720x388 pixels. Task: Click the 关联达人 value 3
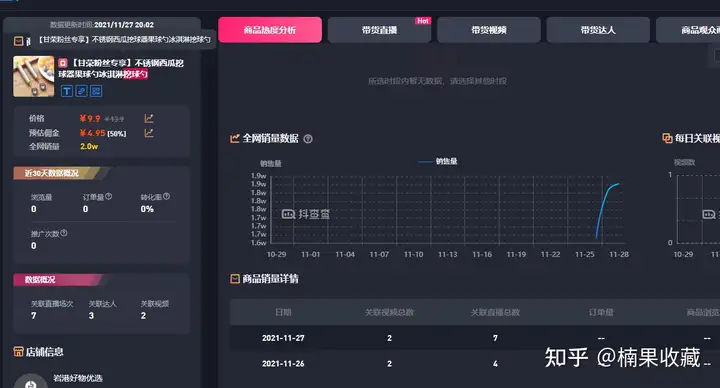[91, 315]
